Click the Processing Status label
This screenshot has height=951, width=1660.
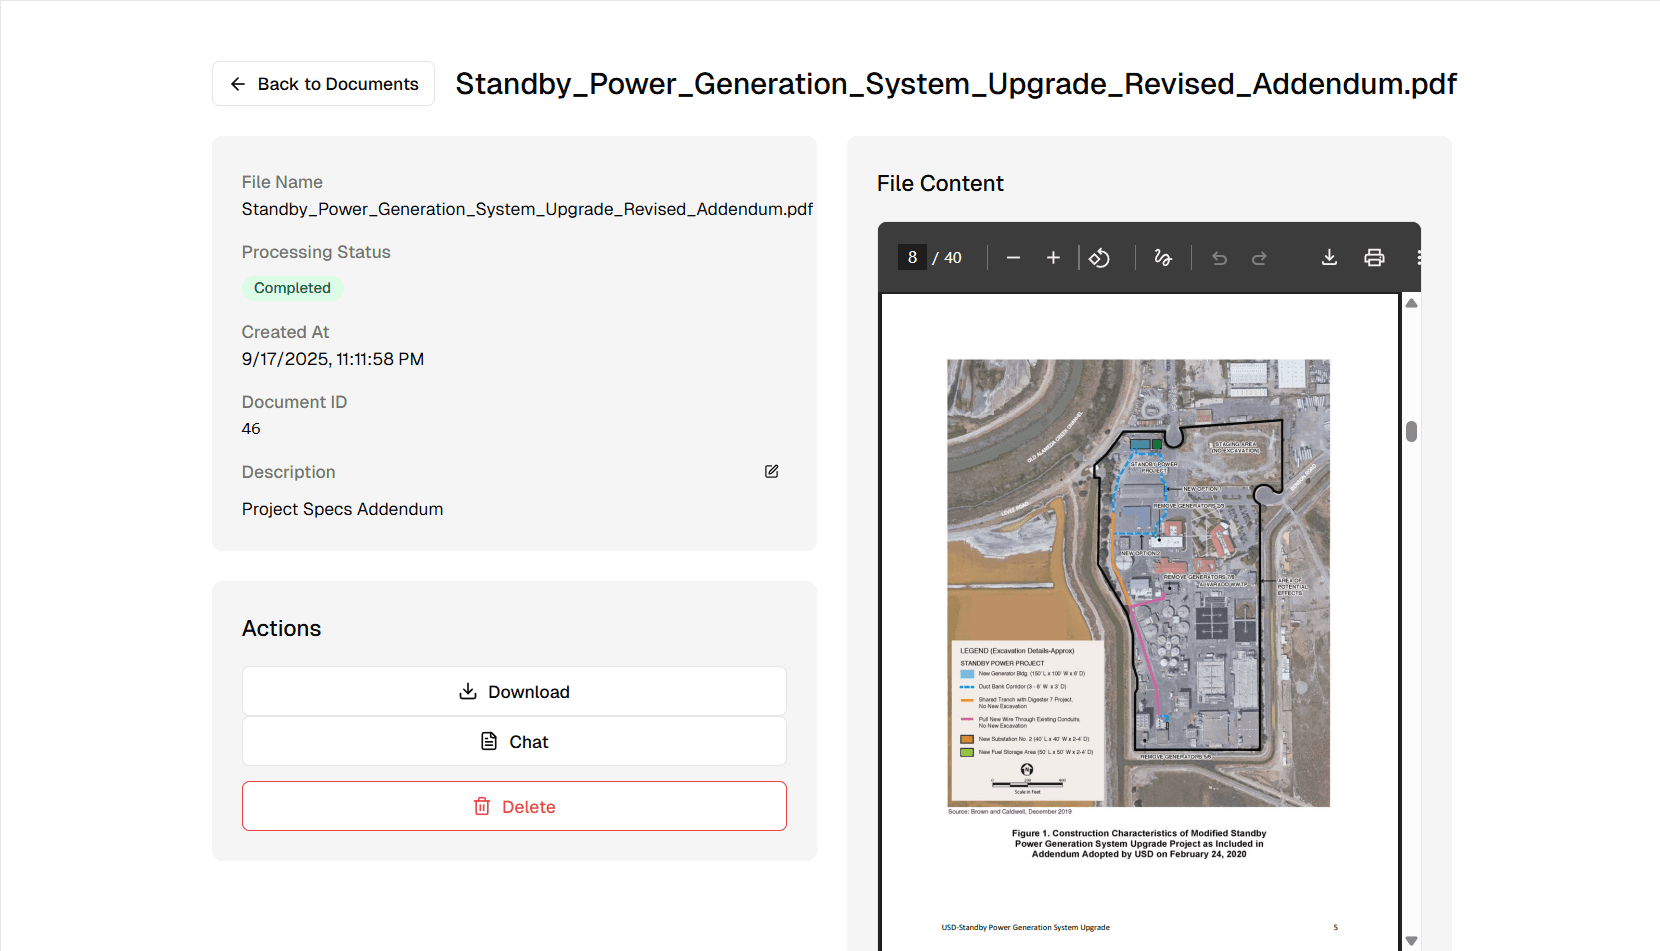[x=316, y=252]
